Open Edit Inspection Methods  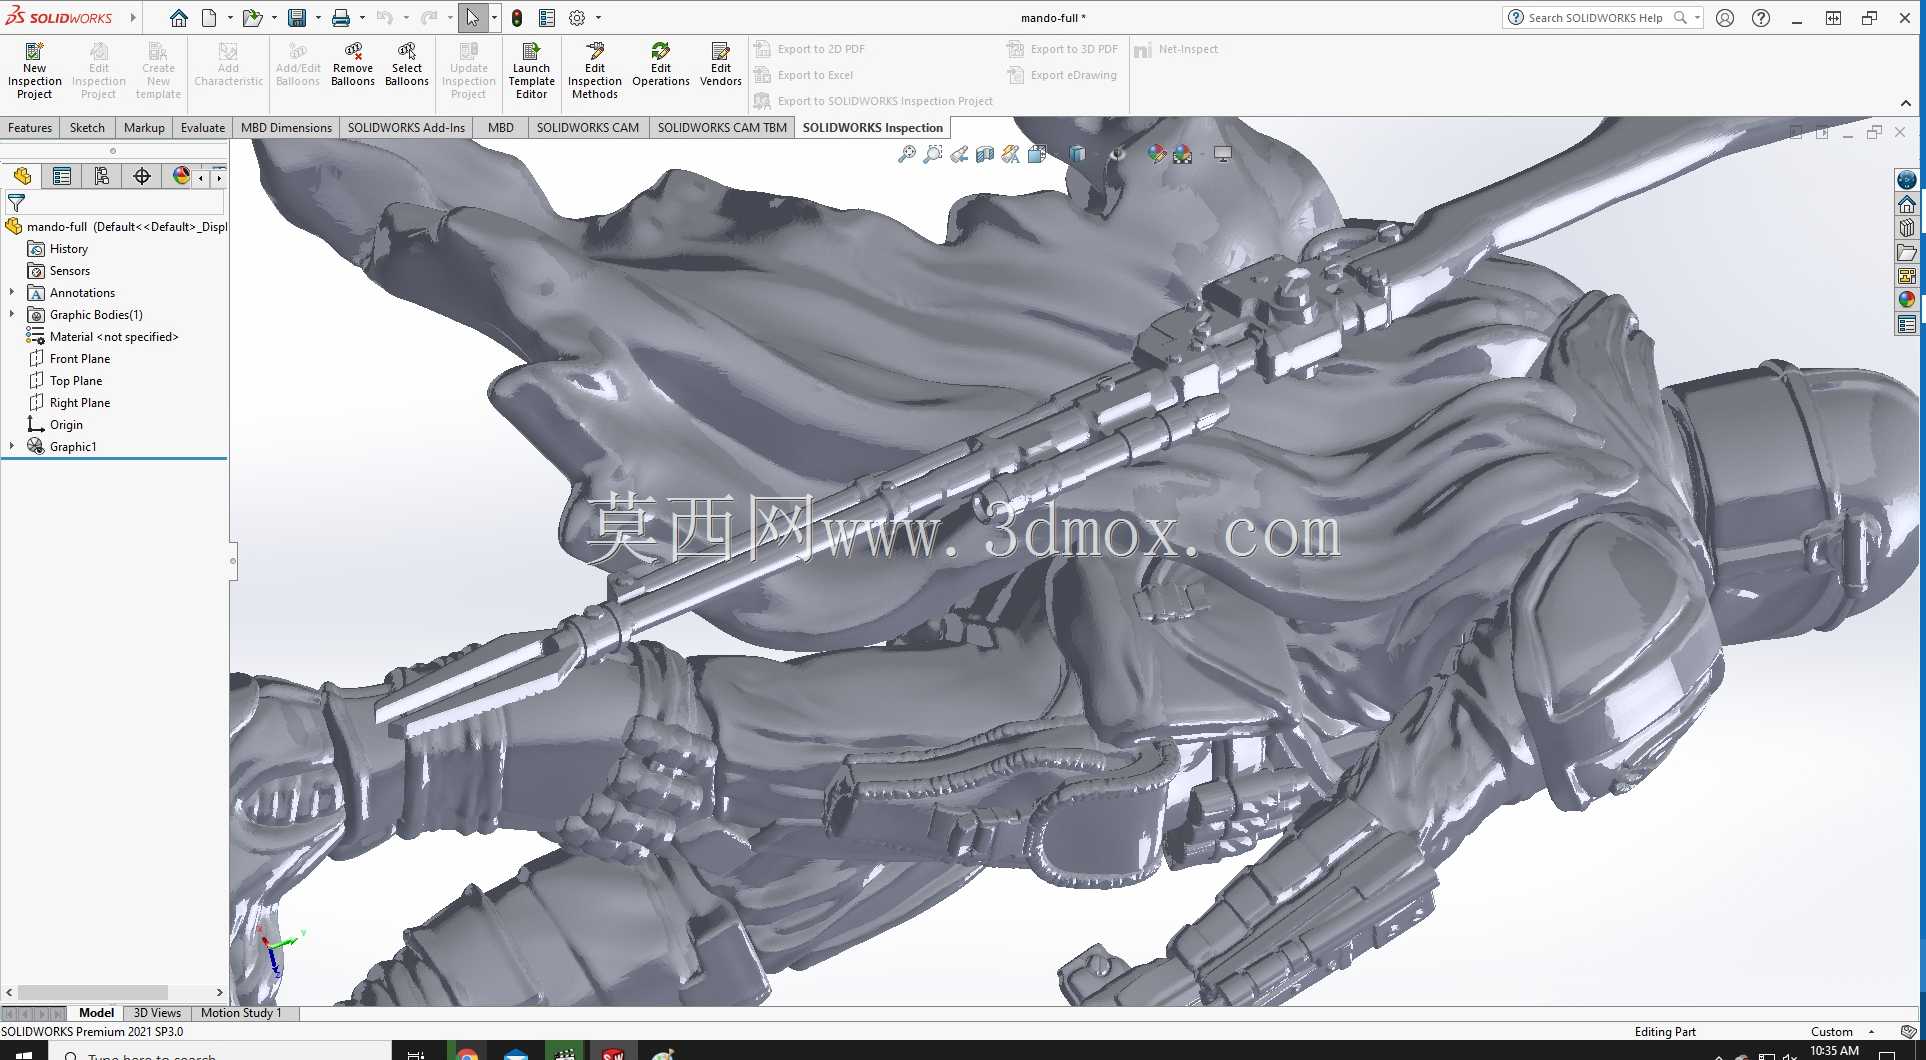click(x=595, y=70)
